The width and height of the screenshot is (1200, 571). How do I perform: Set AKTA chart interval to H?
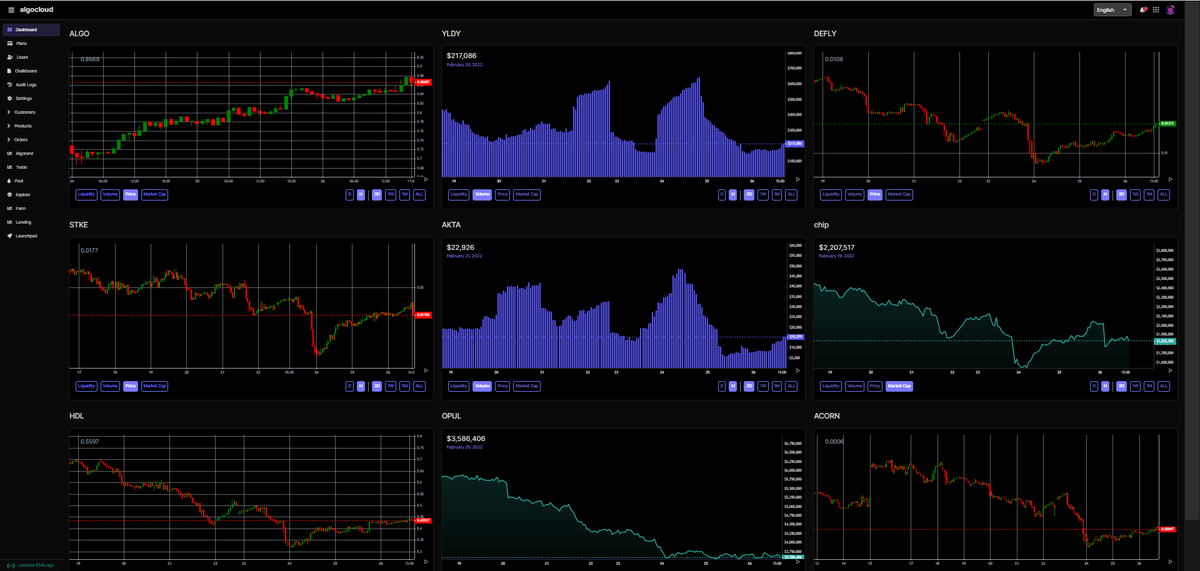coord(733,385)
